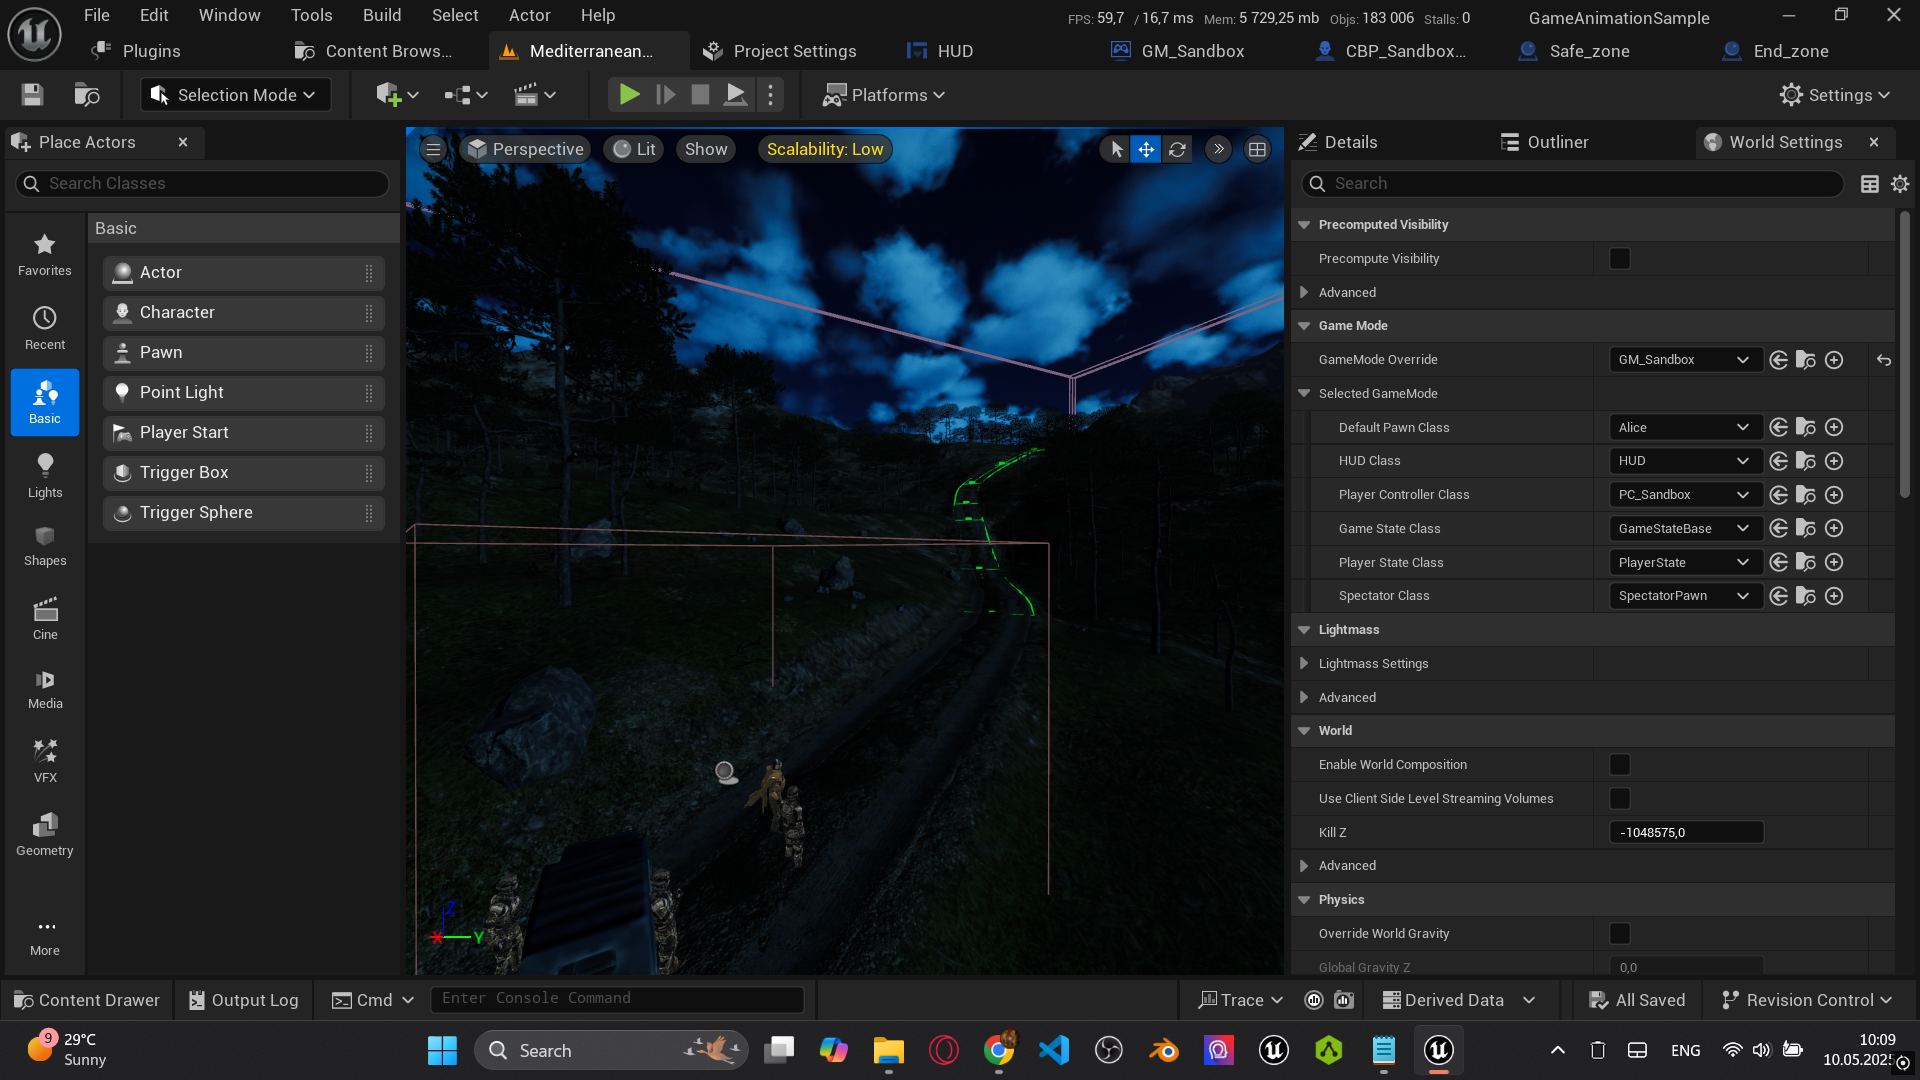Viewport: 1920px width, 1080px height.
Task: Select the translate gizmo tool in viewport
Action: click(1146, 150)
